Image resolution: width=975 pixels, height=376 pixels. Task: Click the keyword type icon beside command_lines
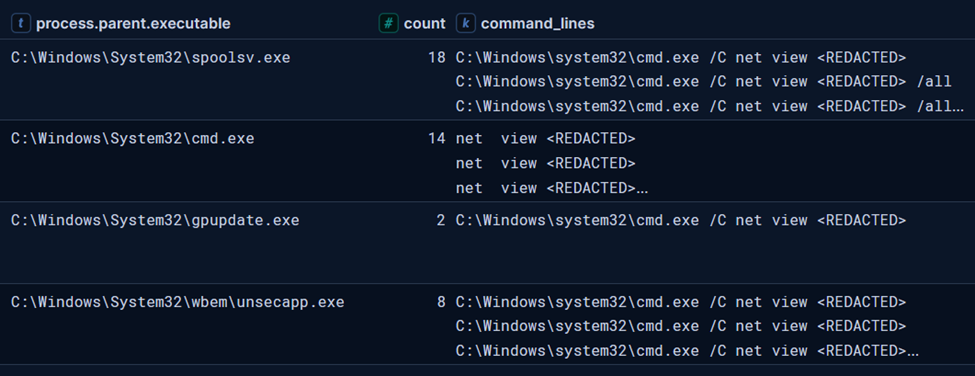466,24
